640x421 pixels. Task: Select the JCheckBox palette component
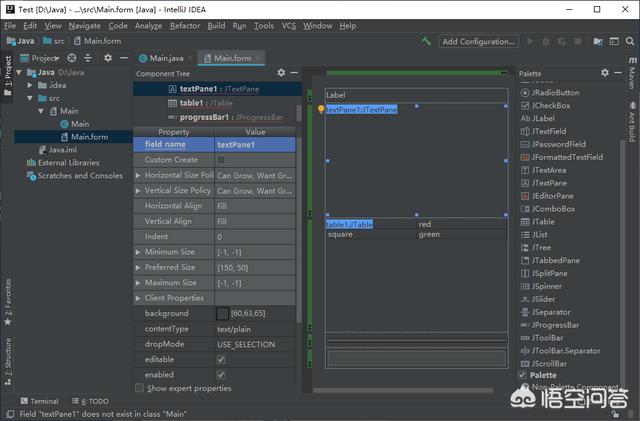tap(546, 106)
